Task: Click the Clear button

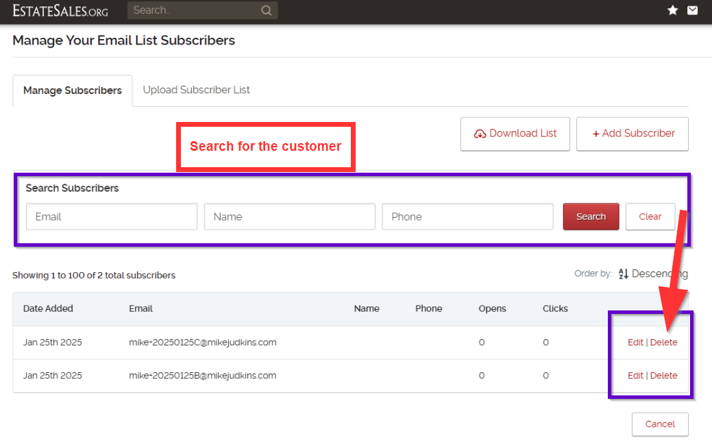Action: (x=650, y=217)
